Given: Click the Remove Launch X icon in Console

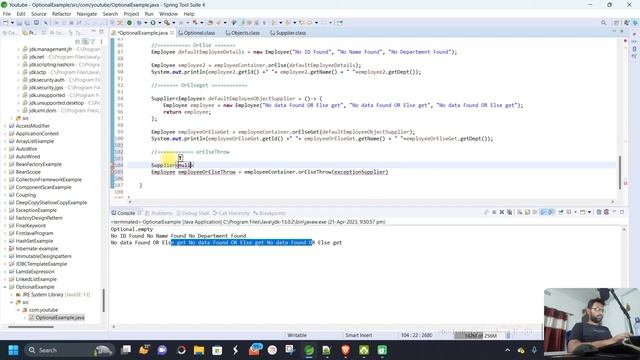Looking at the screenshot, I should click(502, 212).
